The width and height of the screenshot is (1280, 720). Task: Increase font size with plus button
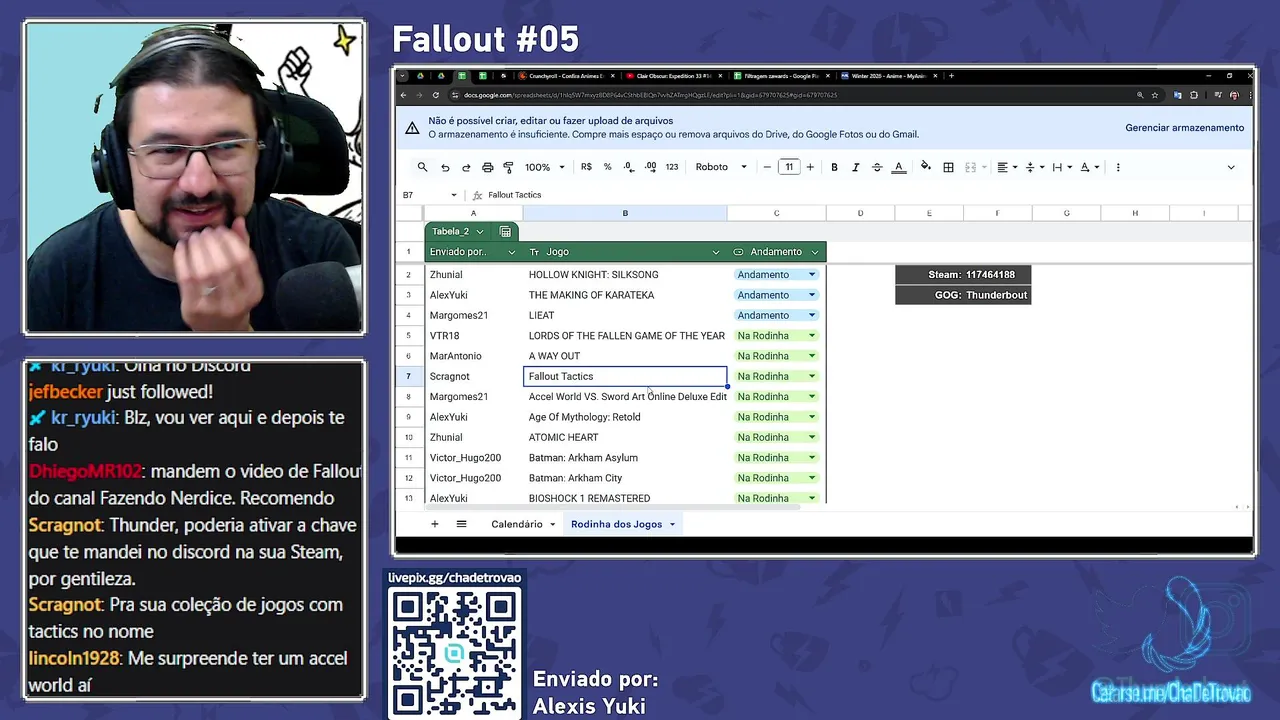810,167
